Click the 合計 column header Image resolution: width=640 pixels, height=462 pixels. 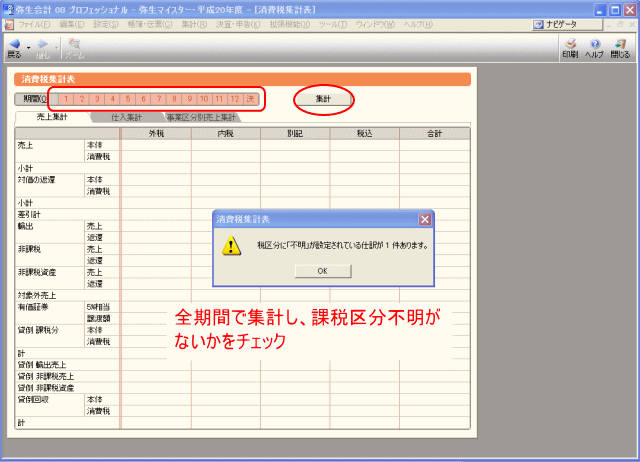pyautogui.click(x=434, y=133)
